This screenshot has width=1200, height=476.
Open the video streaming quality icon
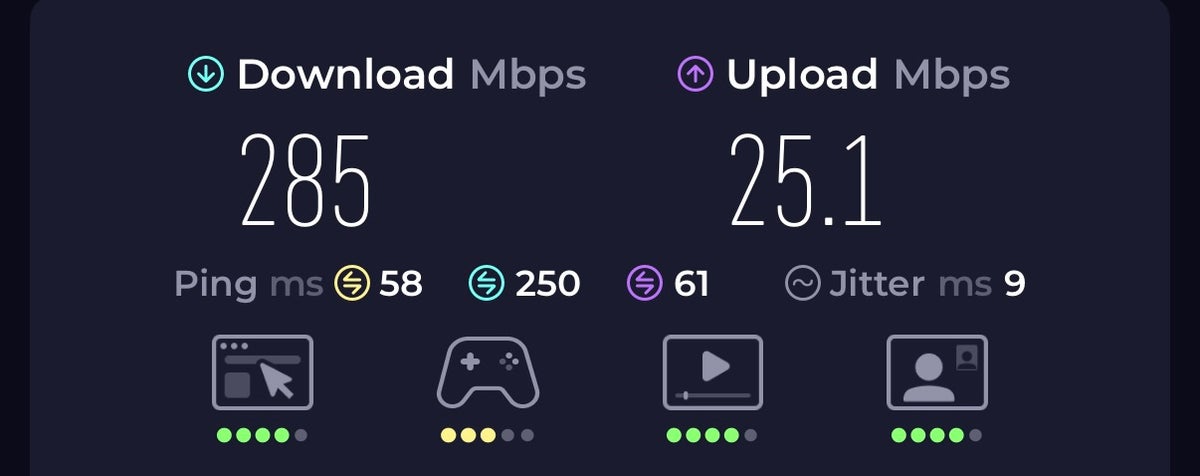point(713,372)
